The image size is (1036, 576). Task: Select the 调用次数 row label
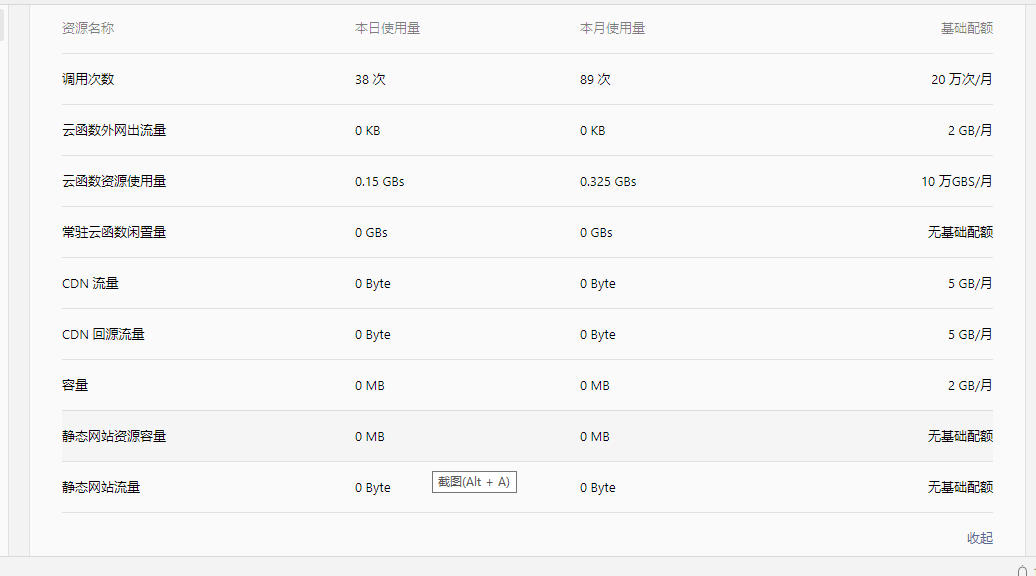88,79
